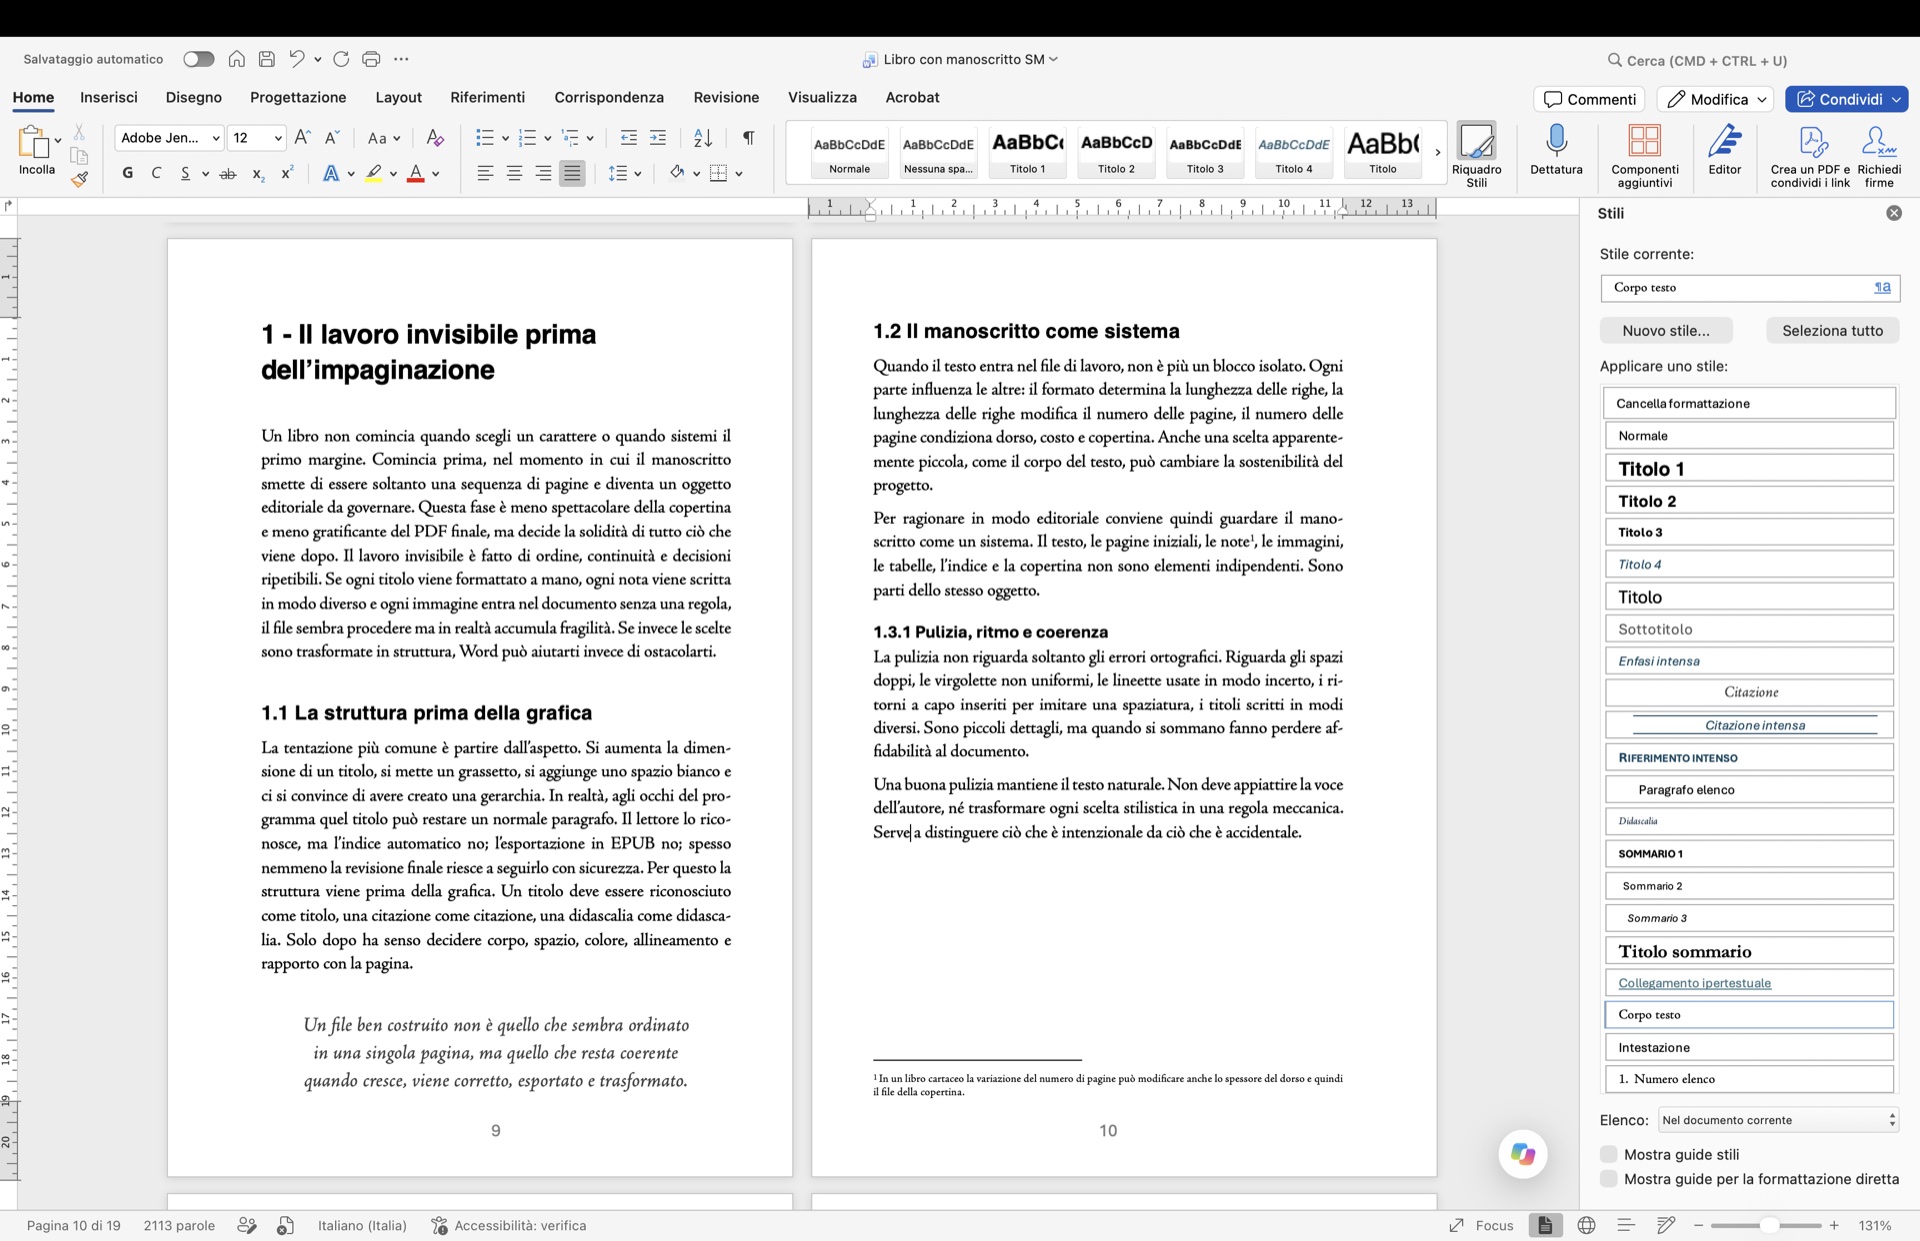
Task: Open the font size dropdown
Action: (x=277, y=138)
